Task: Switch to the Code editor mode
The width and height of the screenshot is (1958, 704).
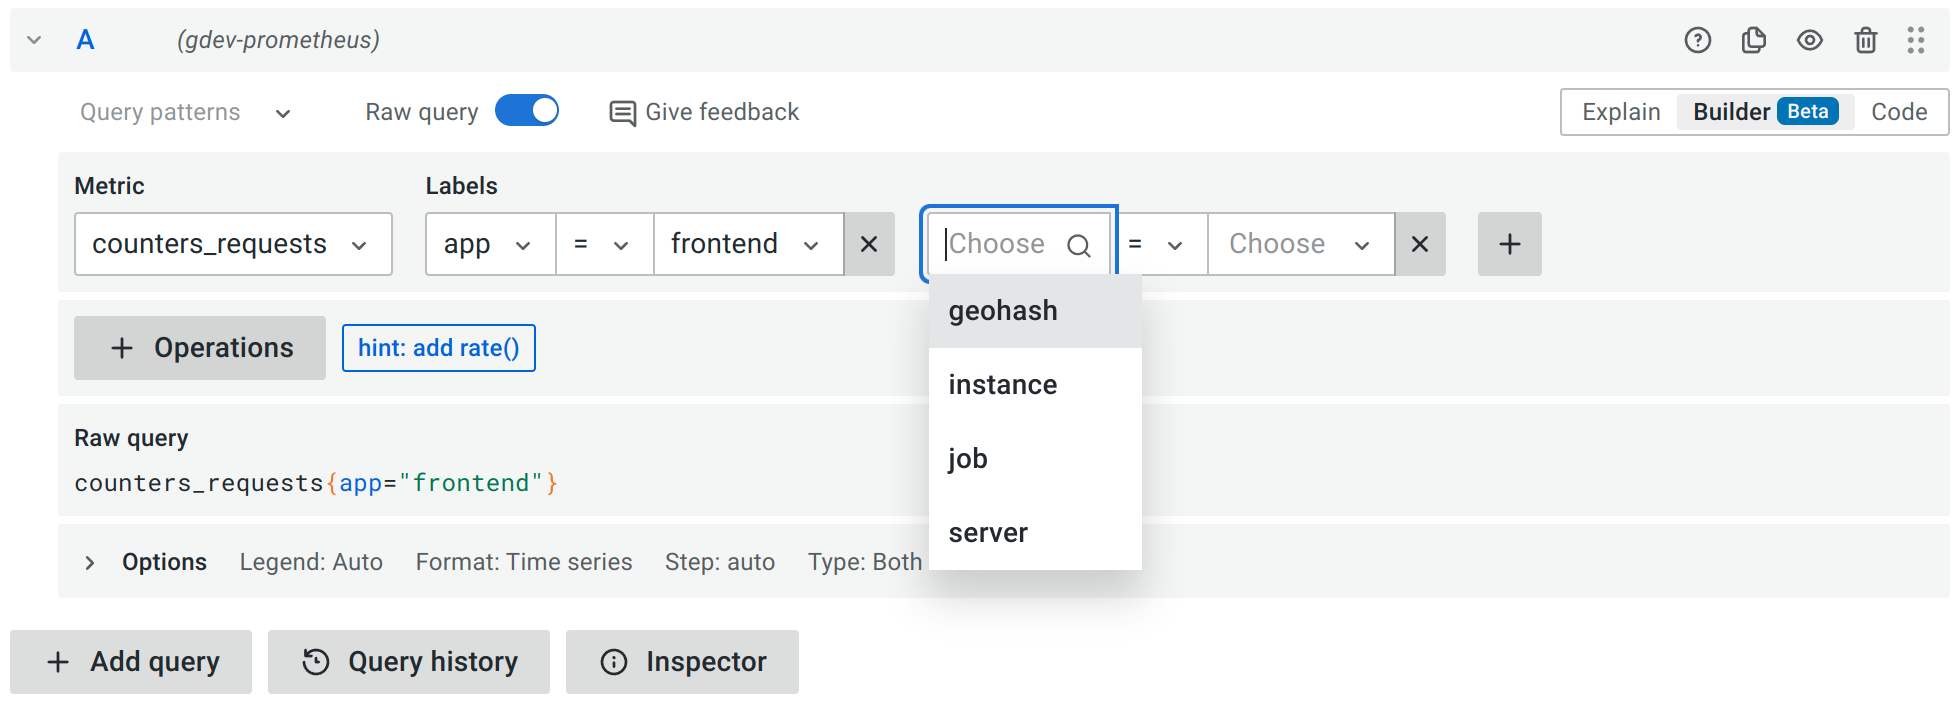Action: [x=1898, y=112]
